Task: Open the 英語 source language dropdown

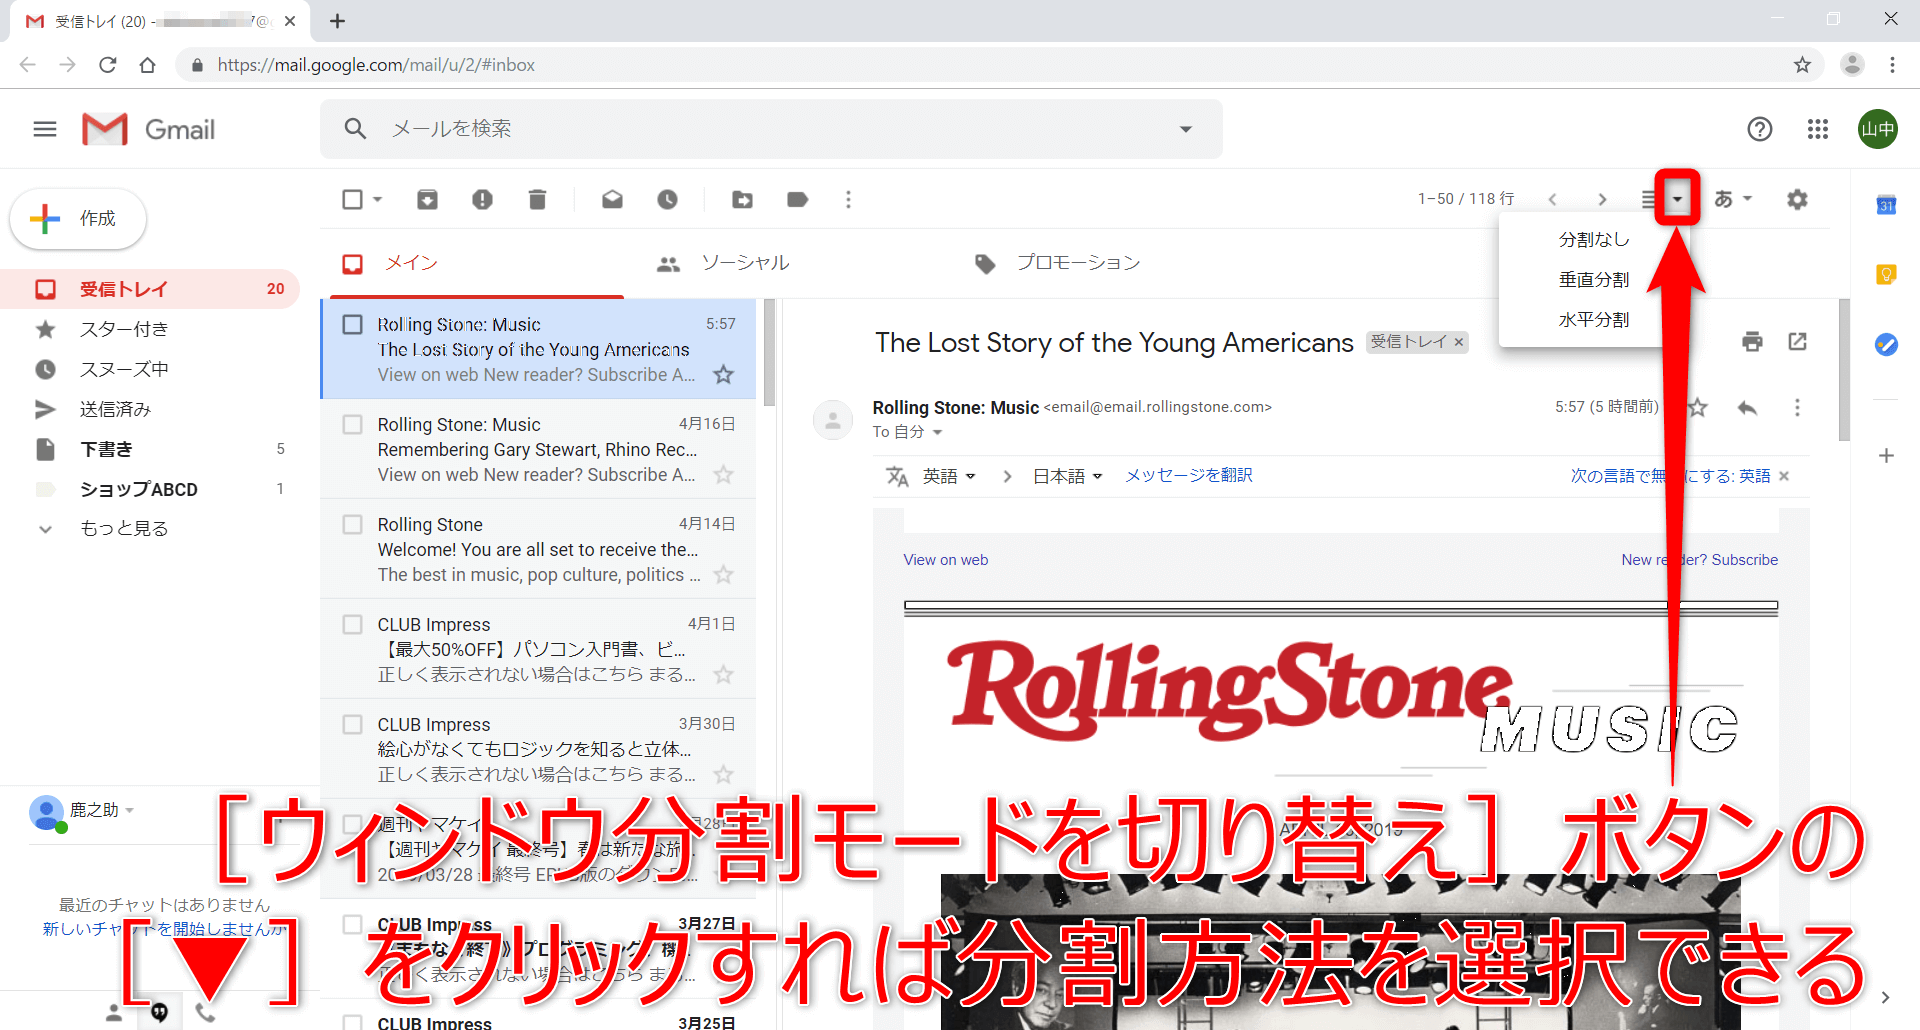Action: coord(948,476)
